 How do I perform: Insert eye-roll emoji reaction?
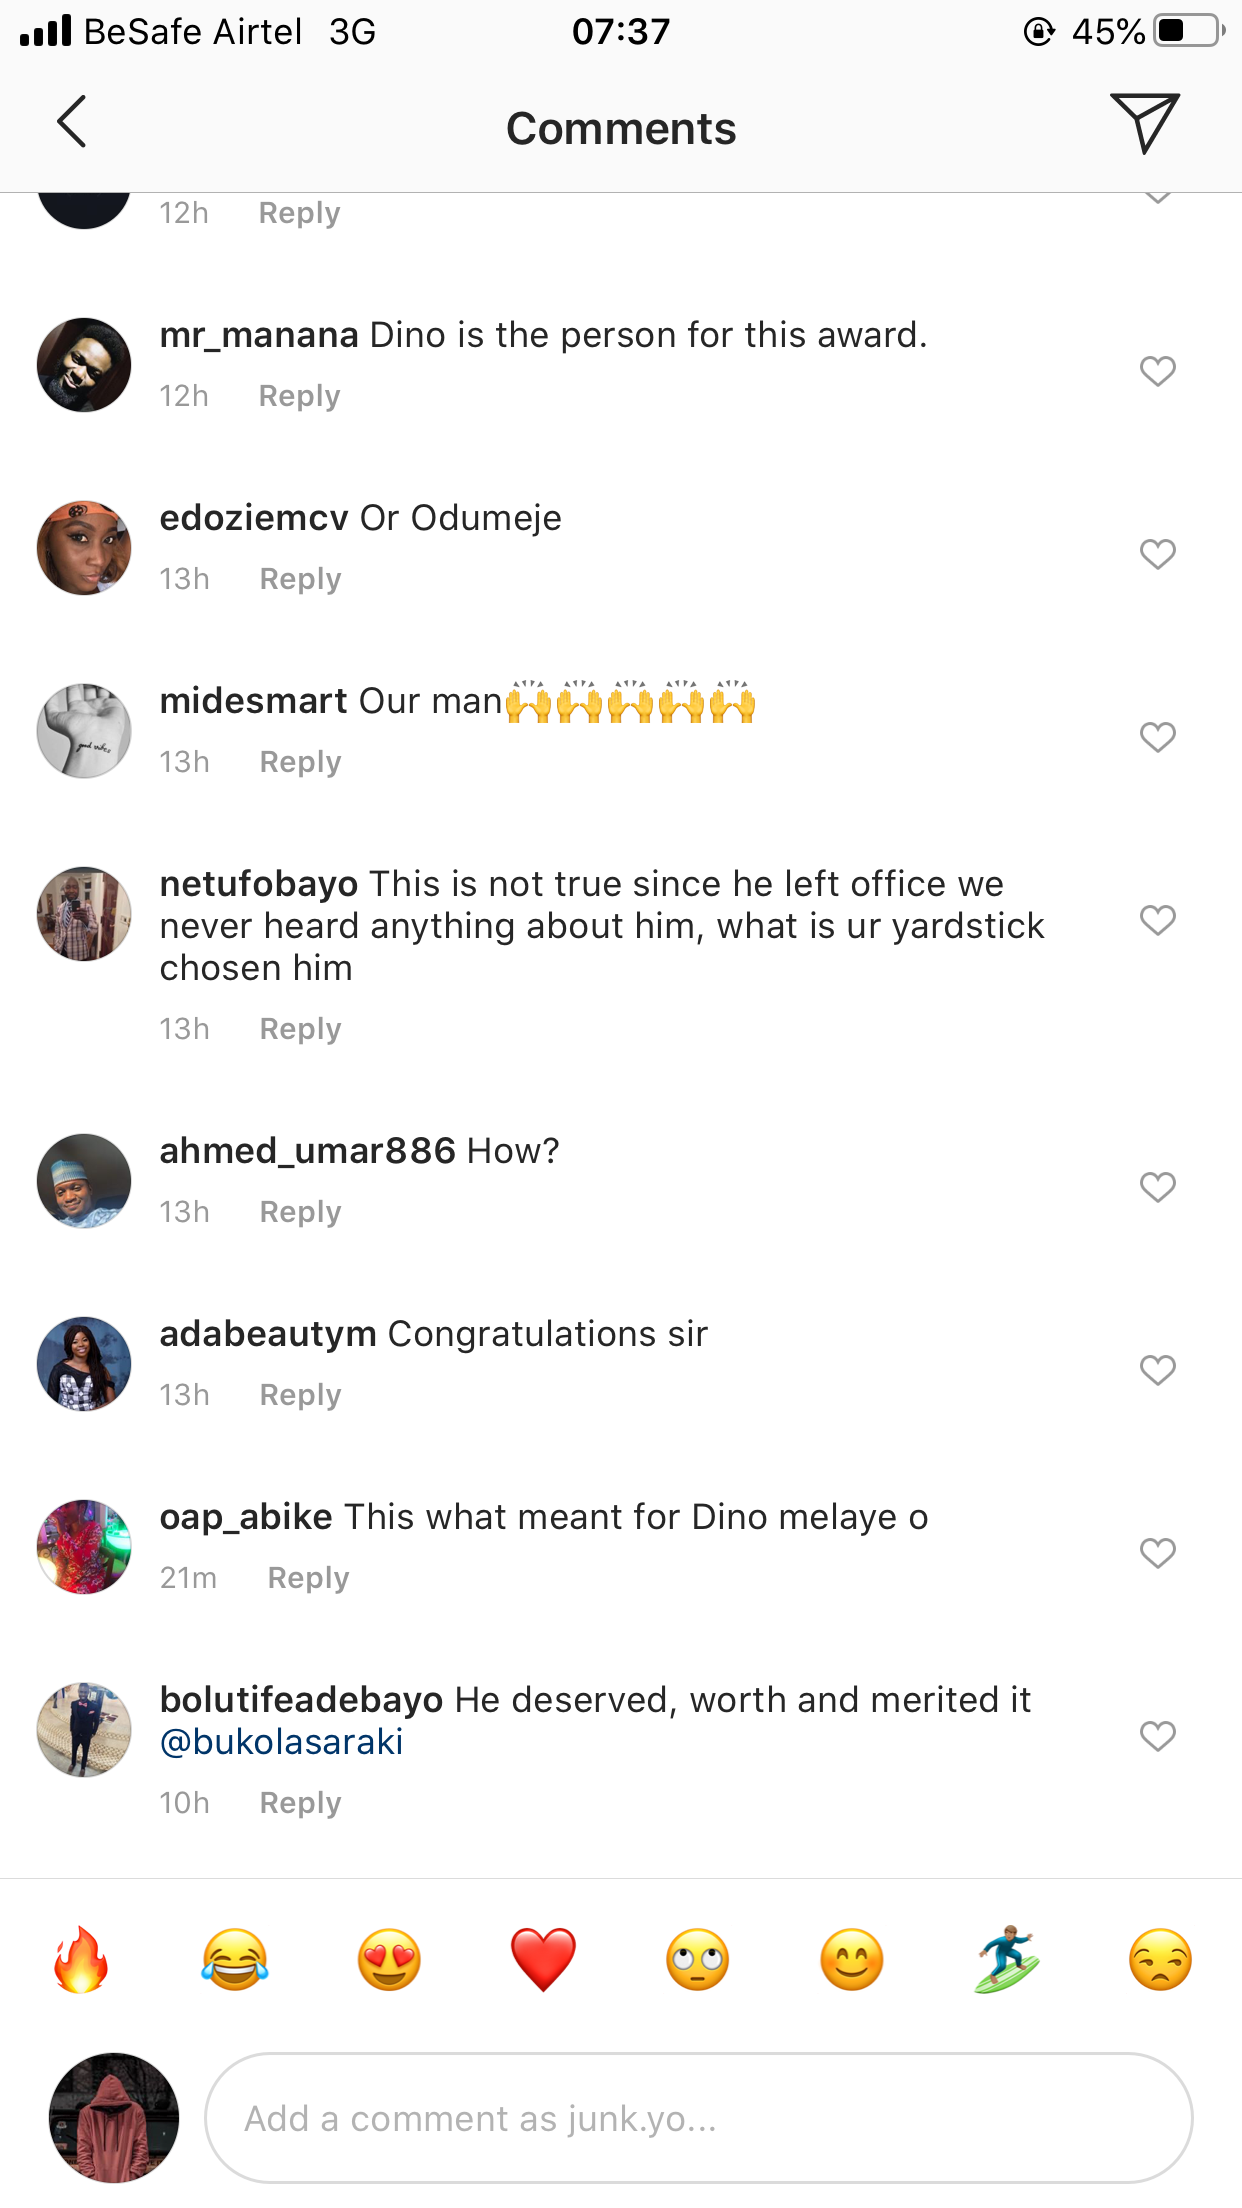(697, 1960)
